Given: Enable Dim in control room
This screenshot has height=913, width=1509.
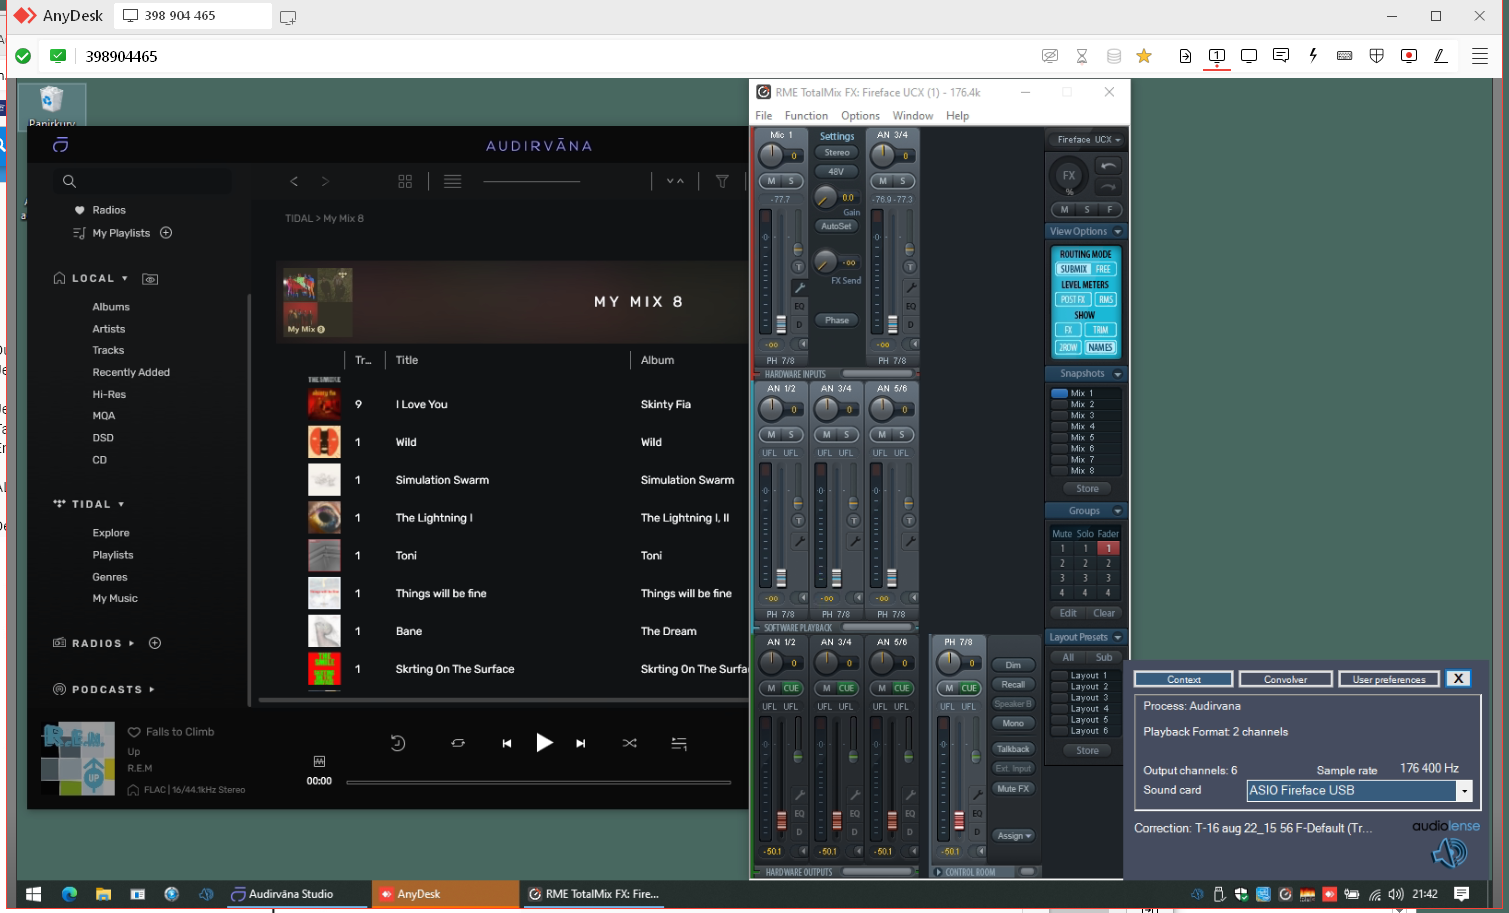Looking at the screenshot, I should pos(1013,665).
